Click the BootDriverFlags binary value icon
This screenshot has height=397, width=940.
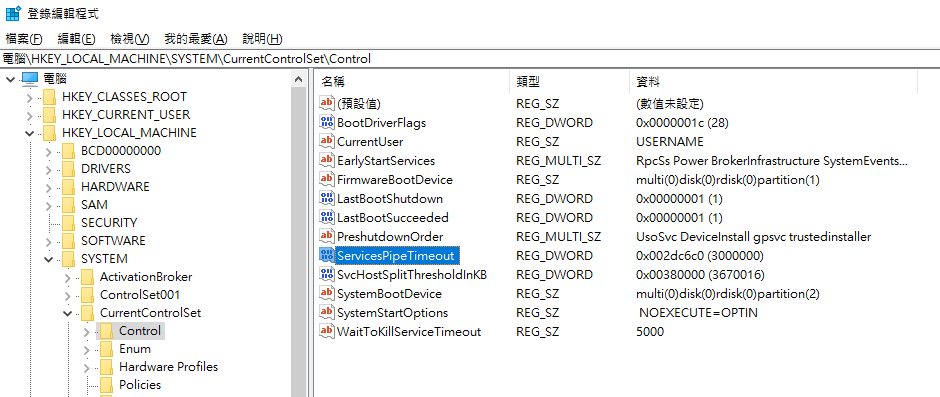tap(327, 122)
